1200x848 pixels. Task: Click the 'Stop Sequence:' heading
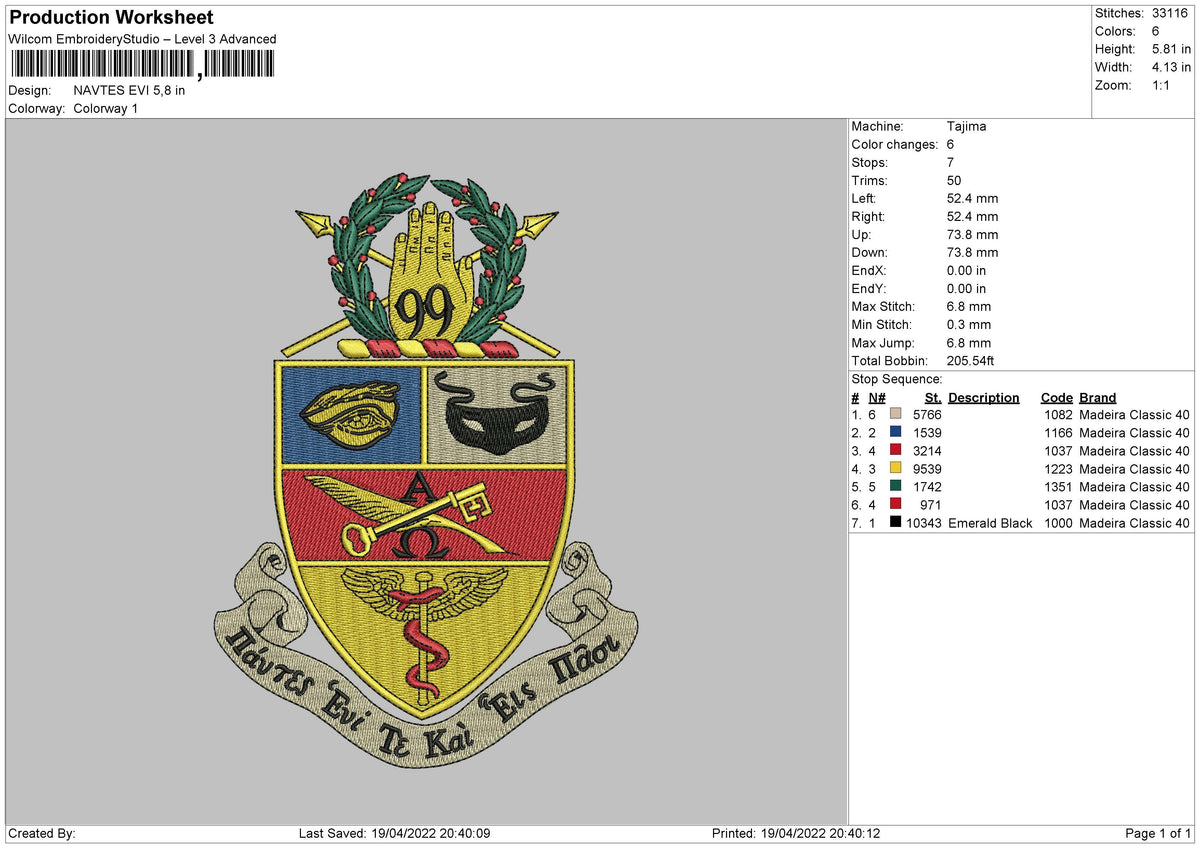[897, 379]
